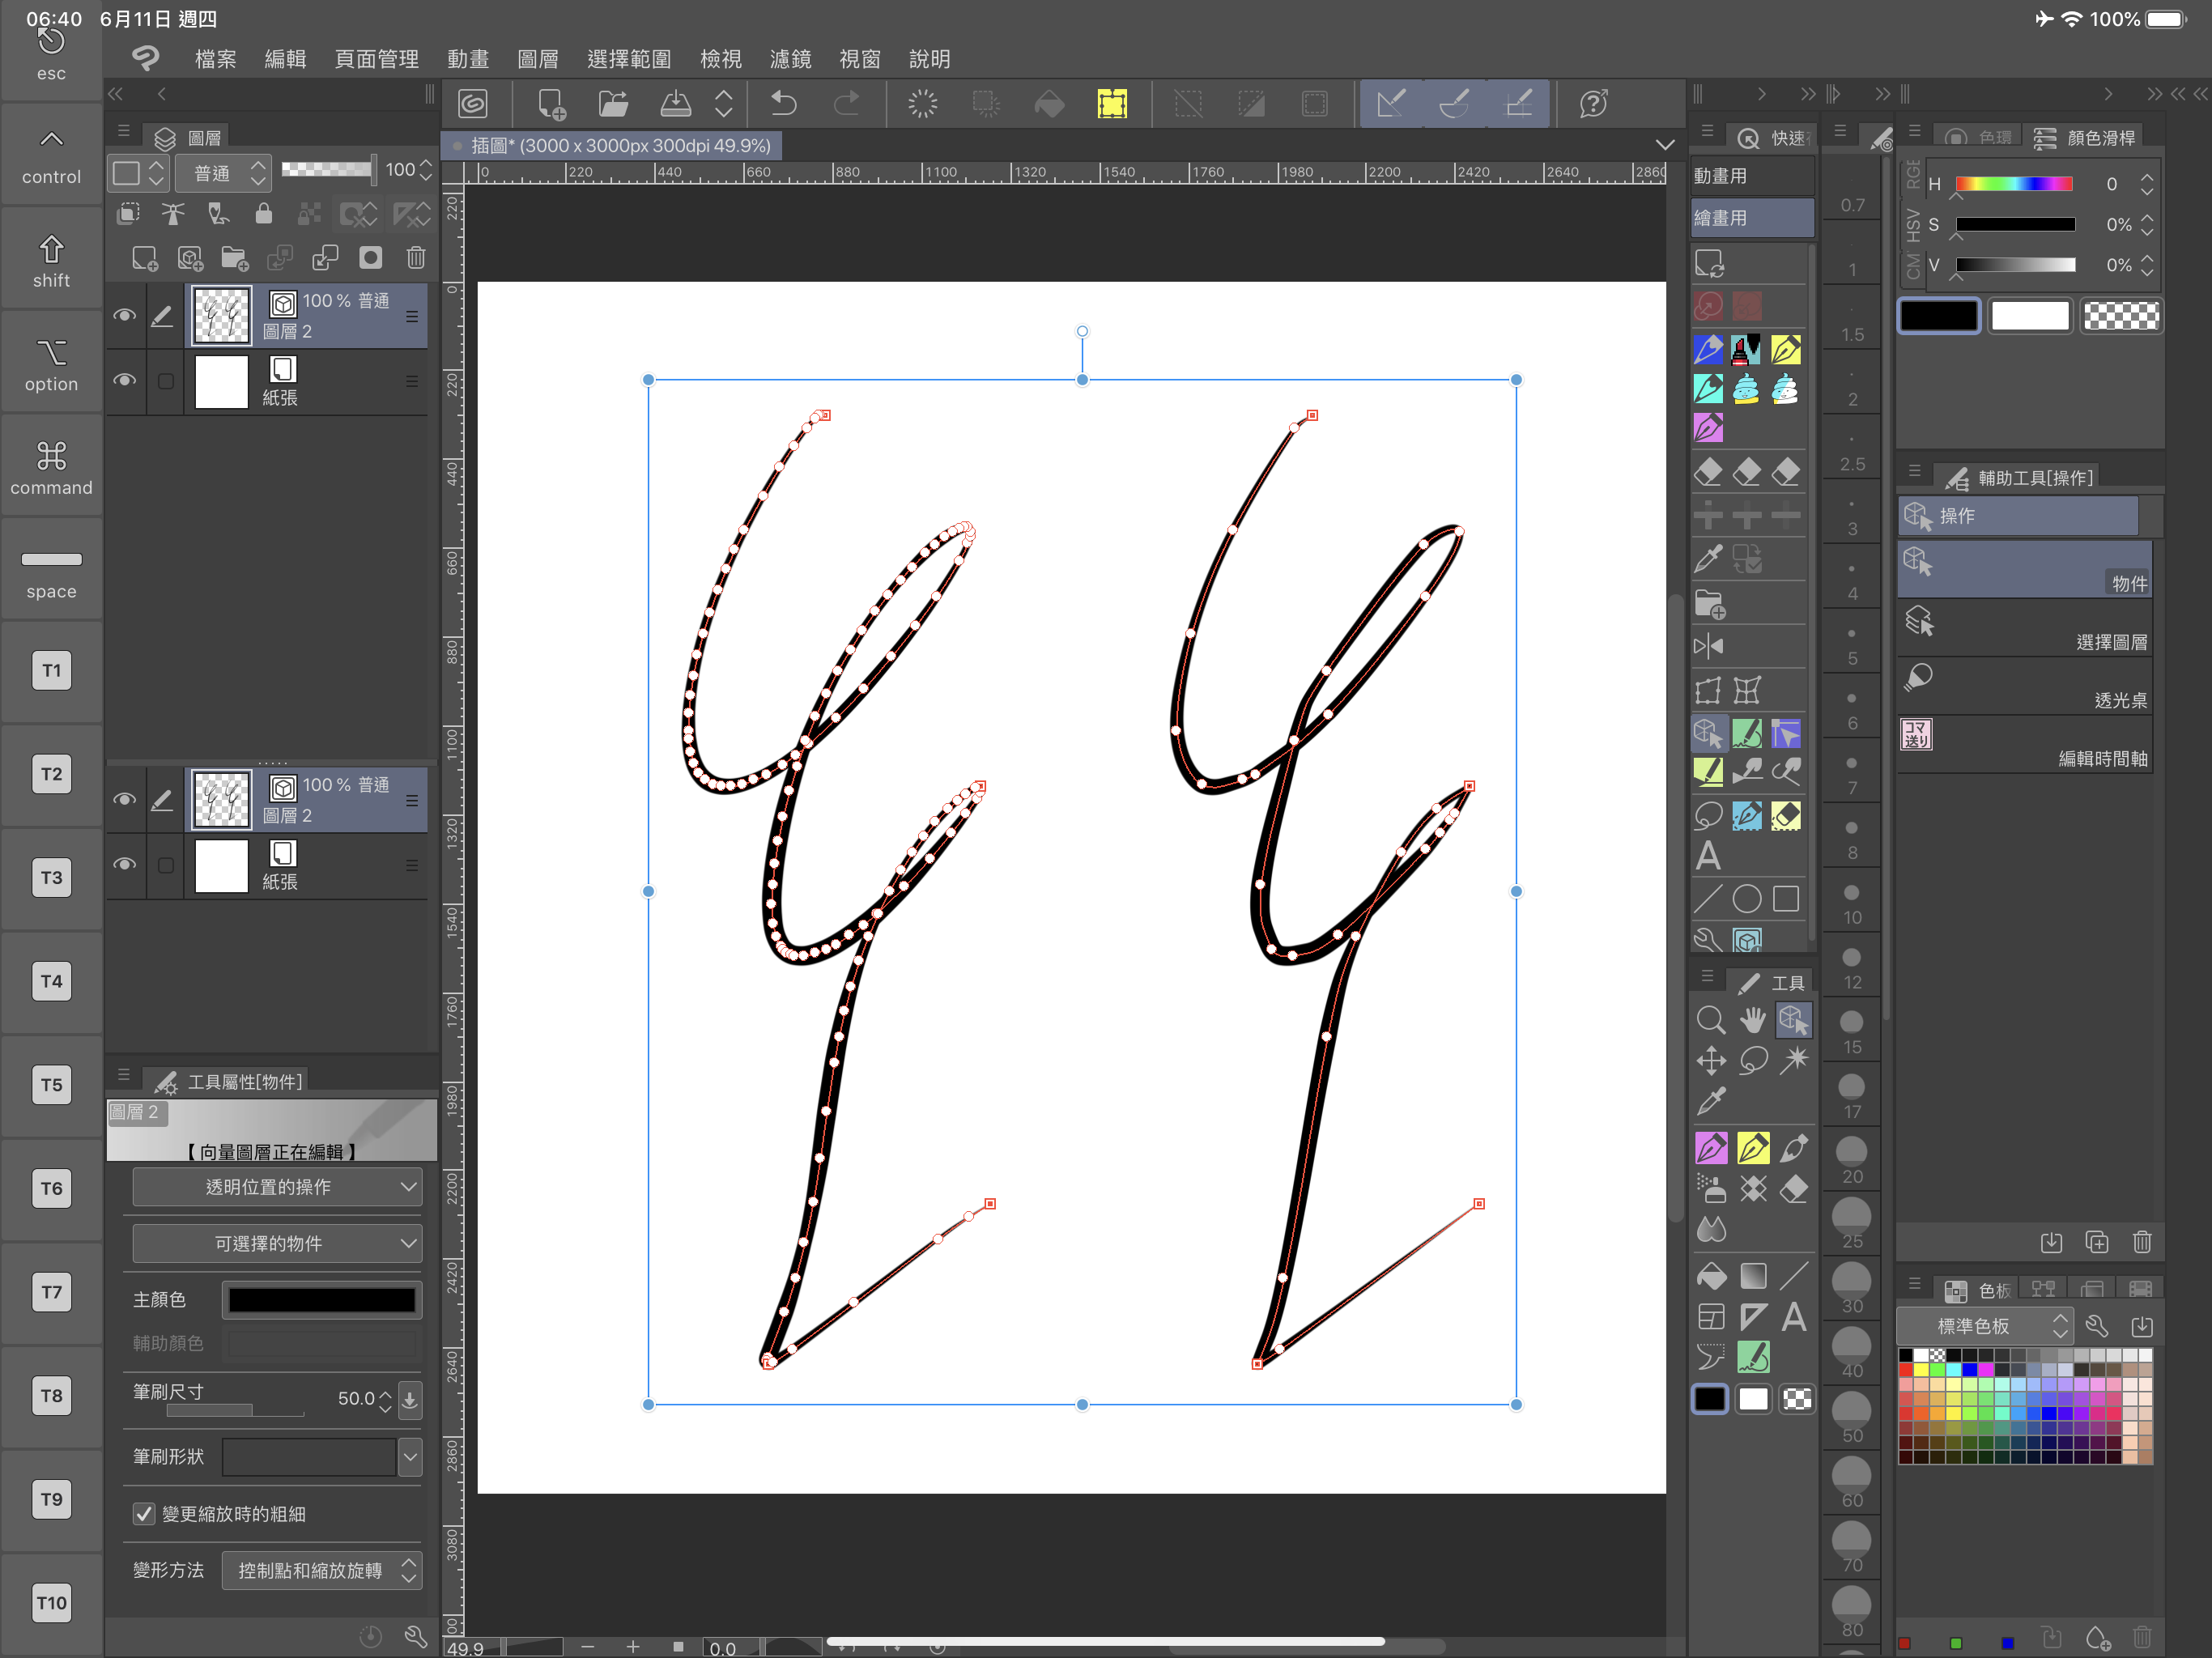This screenshot has width=2212, height=1658.
Task: Click the New layer folder icon
Action: click(x=234, y=258)
